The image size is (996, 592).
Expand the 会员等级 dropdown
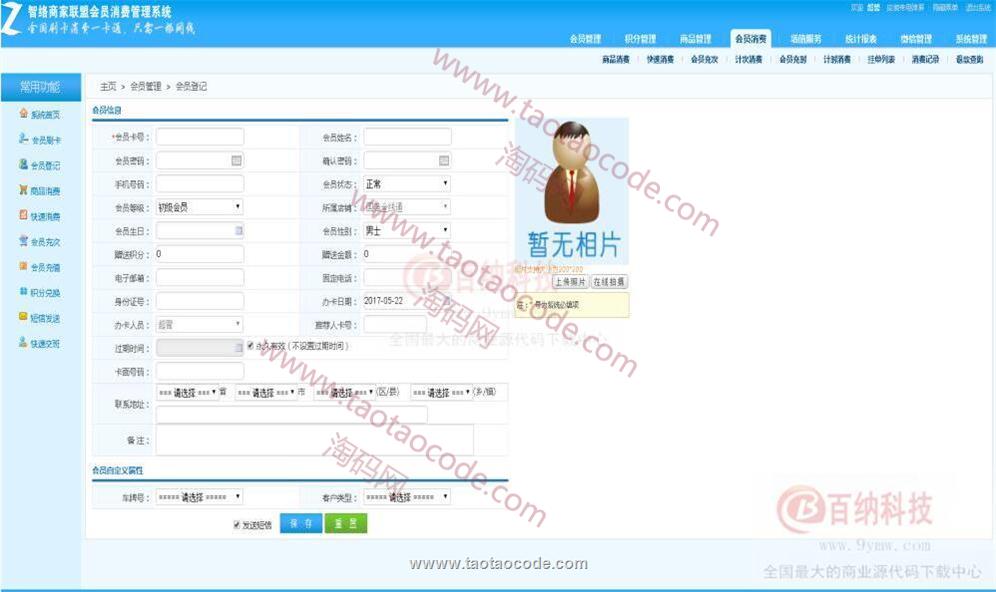[199, 207]
